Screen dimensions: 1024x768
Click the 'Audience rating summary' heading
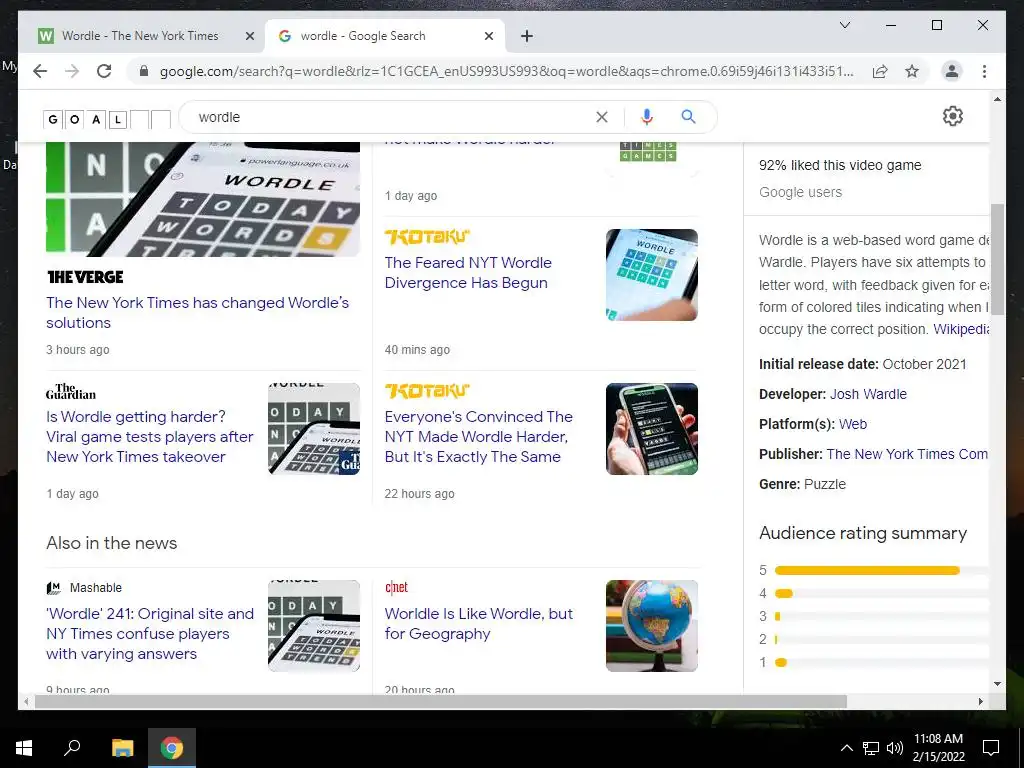pos(863,534)
